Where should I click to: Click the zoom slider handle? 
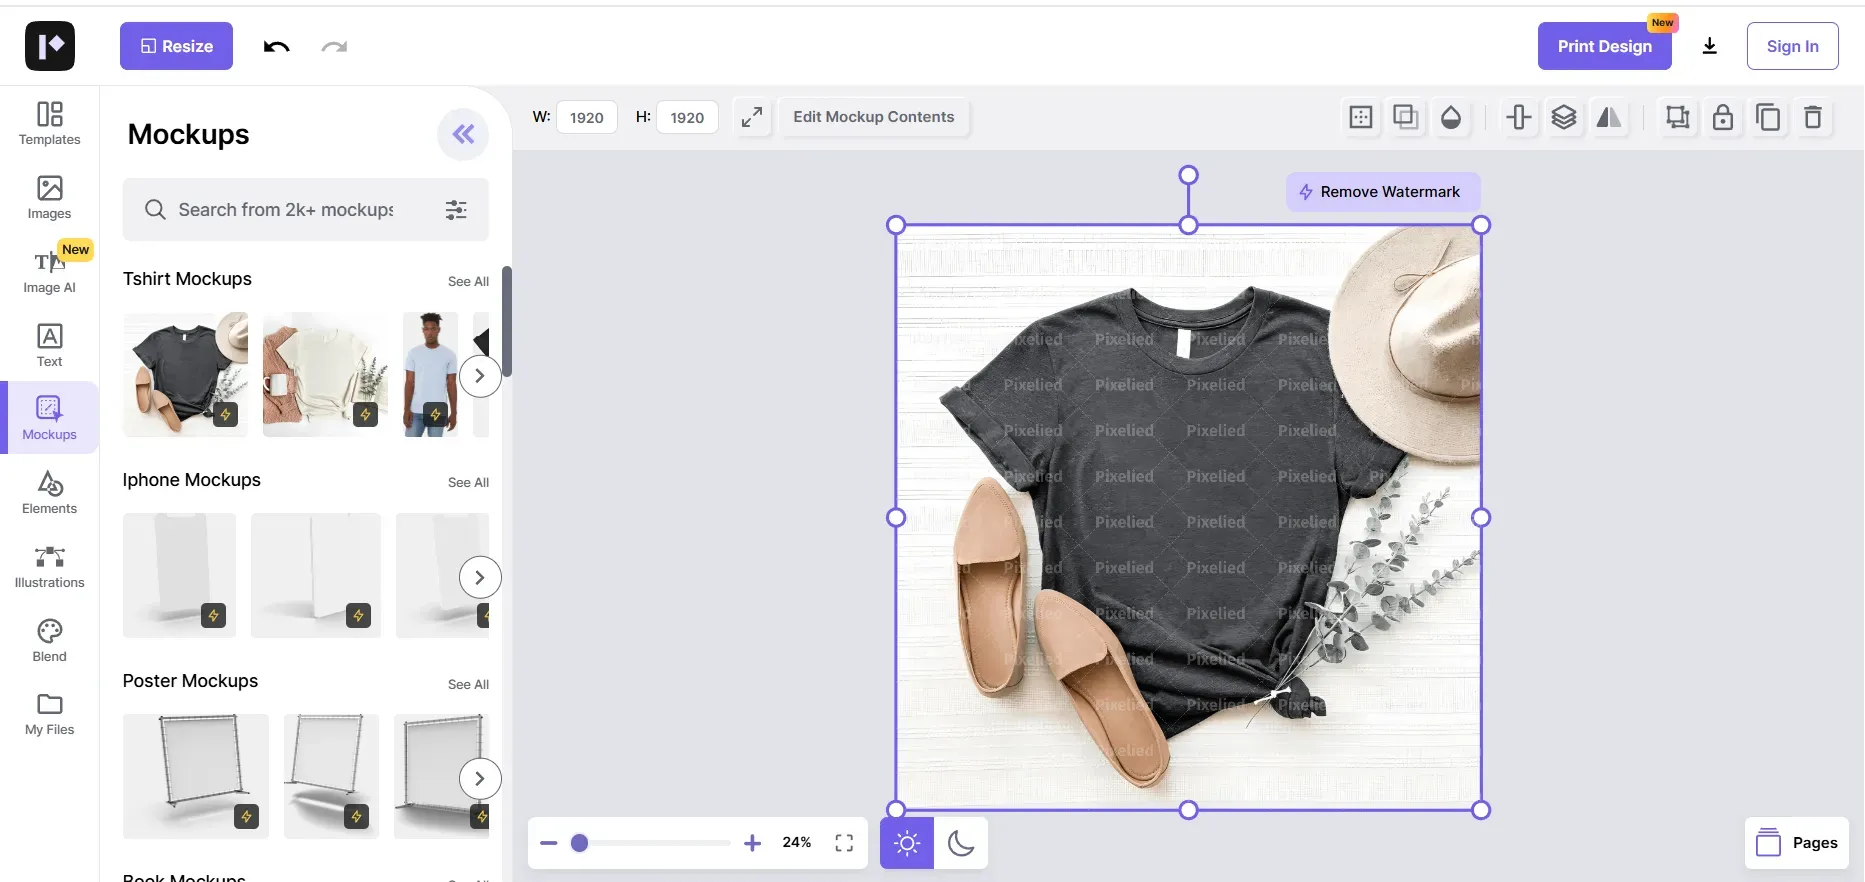click(x=579, y=843)
